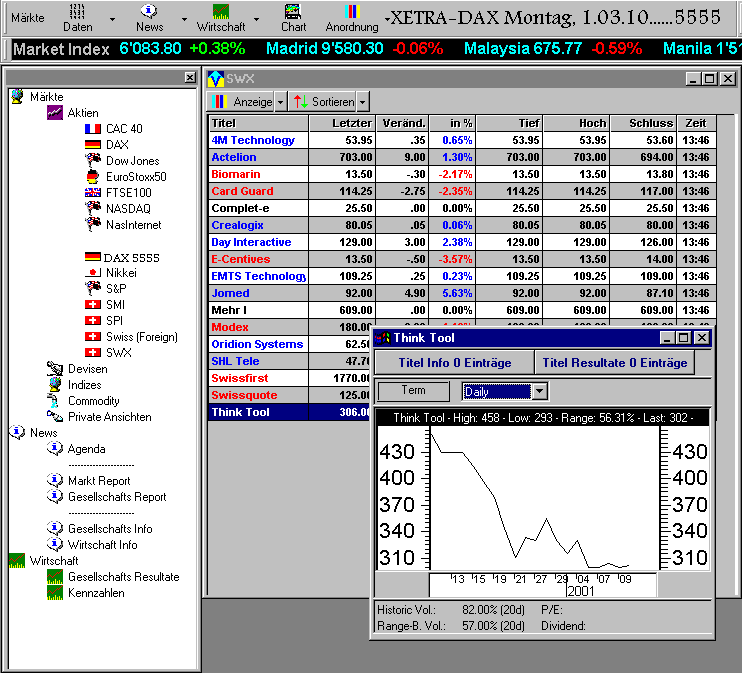Image resolution: width=742 pixels, height=673 pixels.
Task: Click the Gesellschafts Info icon
Action: (55, 528)
